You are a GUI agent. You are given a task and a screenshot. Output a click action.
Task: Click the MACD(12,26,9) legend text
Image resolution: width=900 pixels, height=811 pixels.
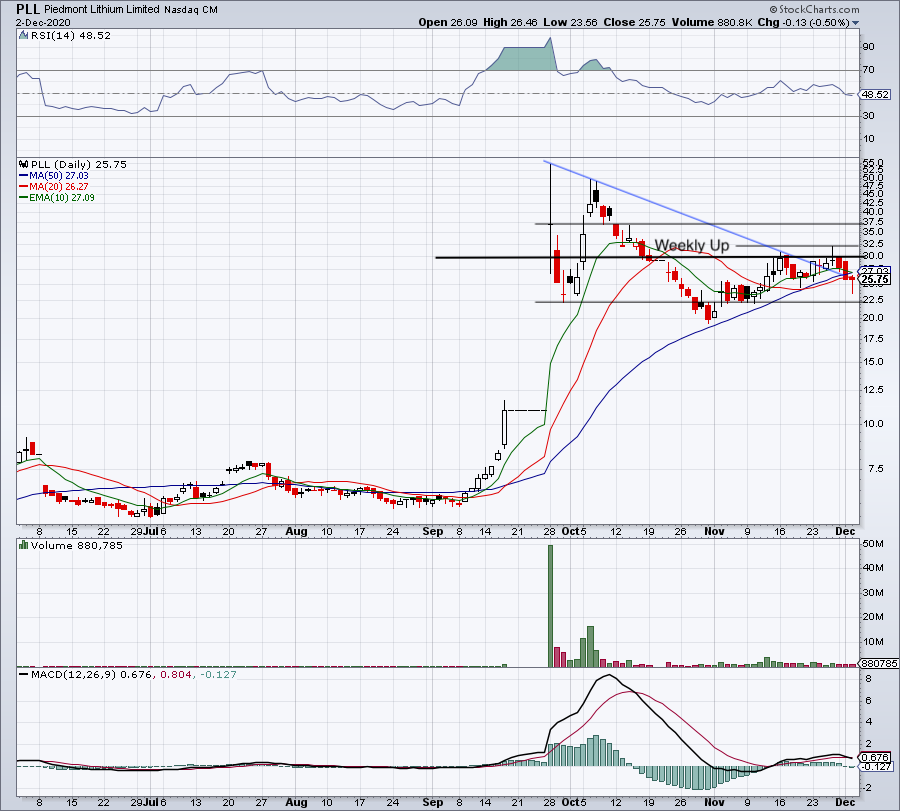pyautogui.click(x=74, y=674)
